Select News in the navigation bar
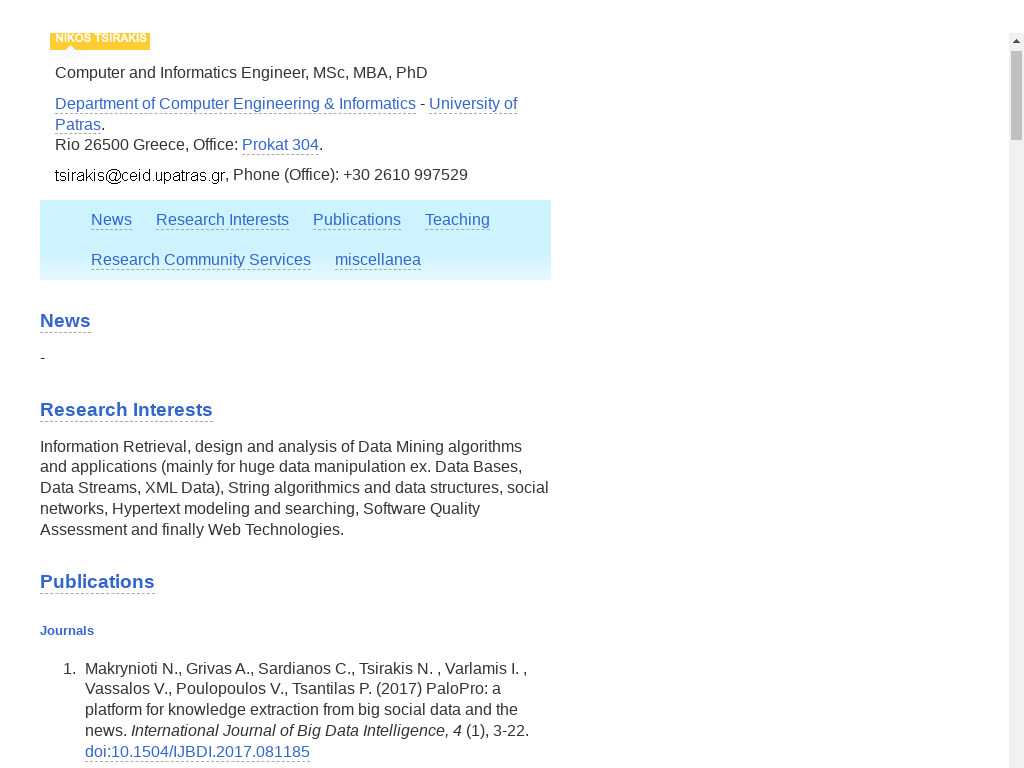This screenshot has width=1024, height=768. tap(111, 220)
